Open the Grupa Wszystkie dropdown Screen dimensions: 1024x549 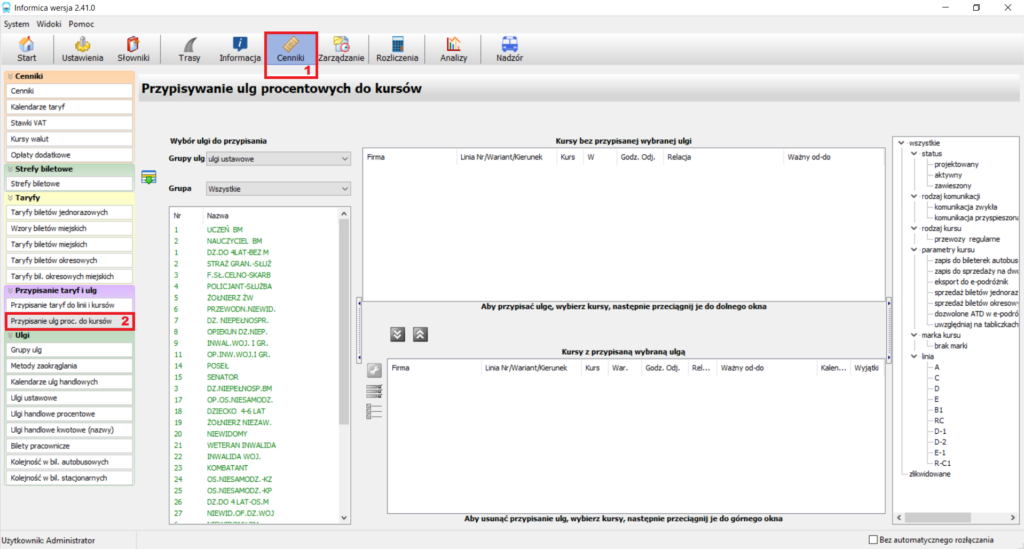point(278,189)
